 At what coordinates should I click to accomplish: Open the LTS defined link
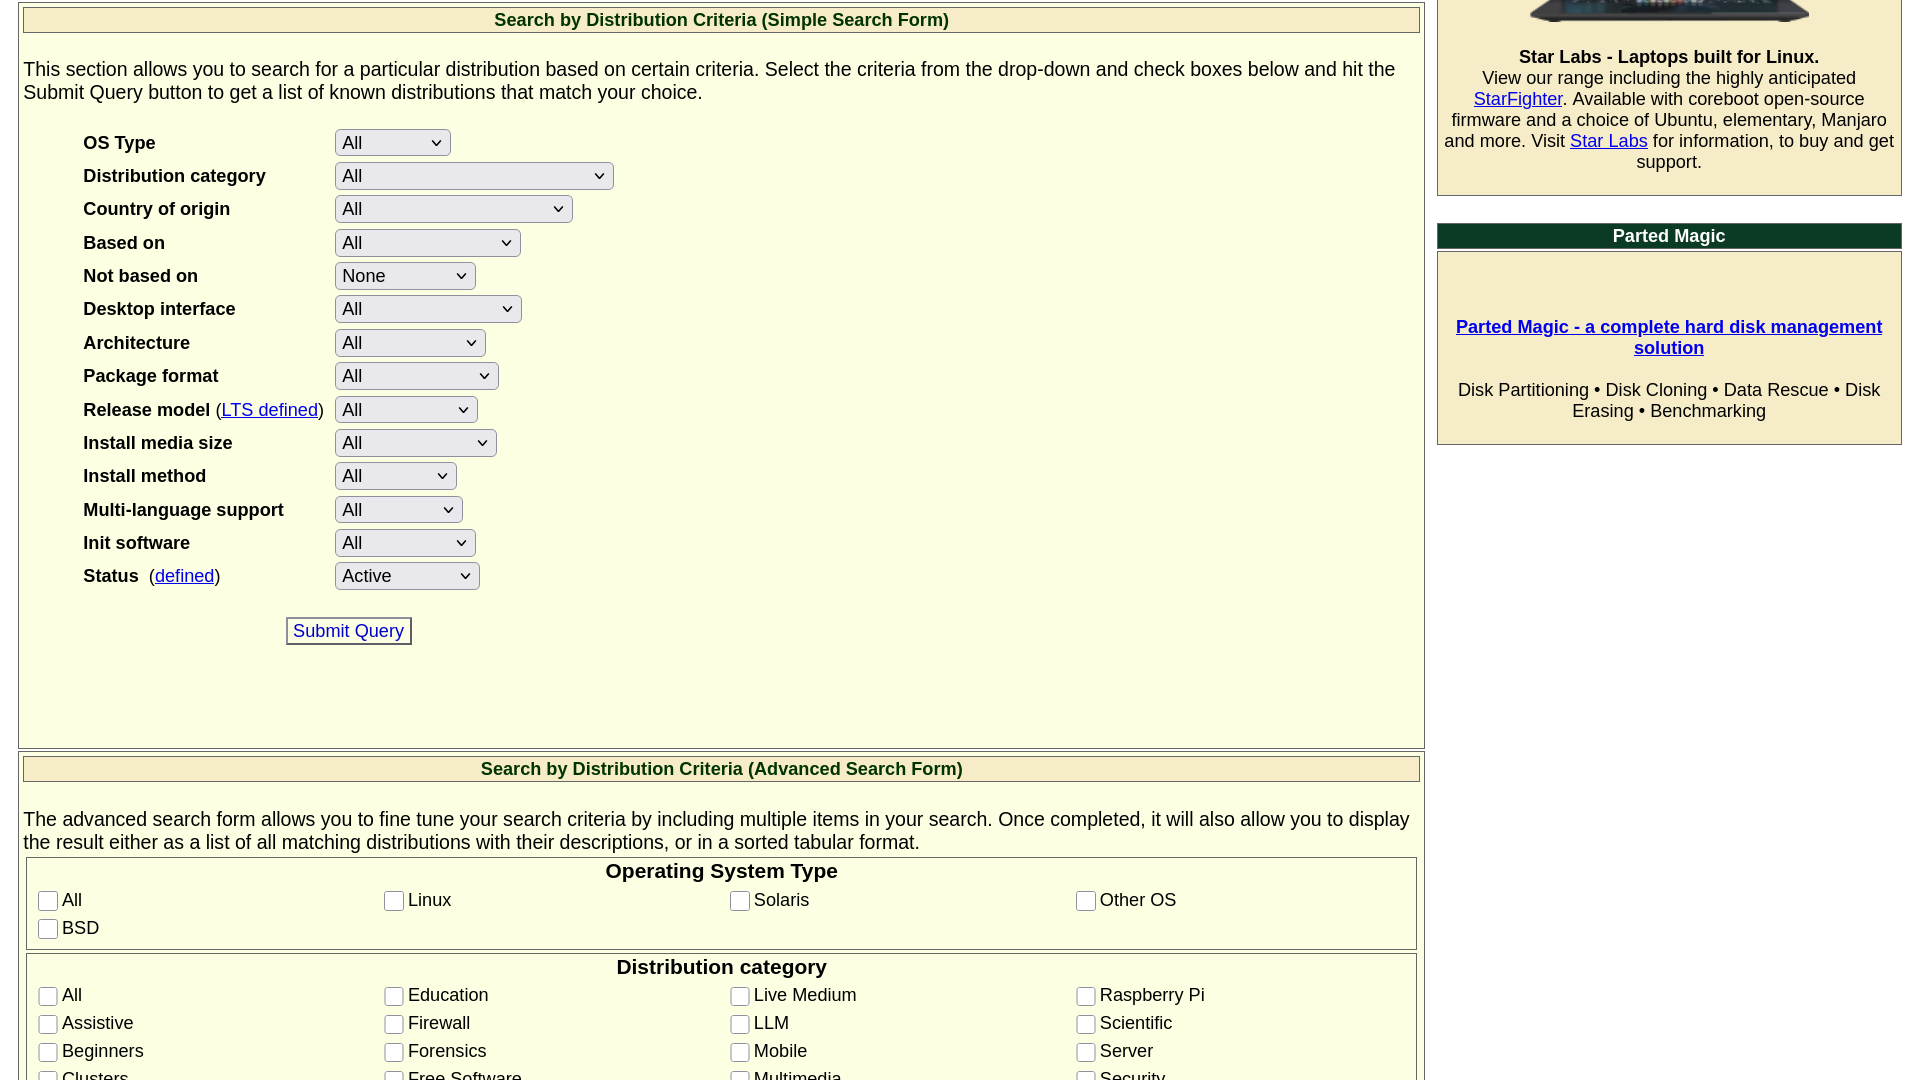click(x=269, y=409)
